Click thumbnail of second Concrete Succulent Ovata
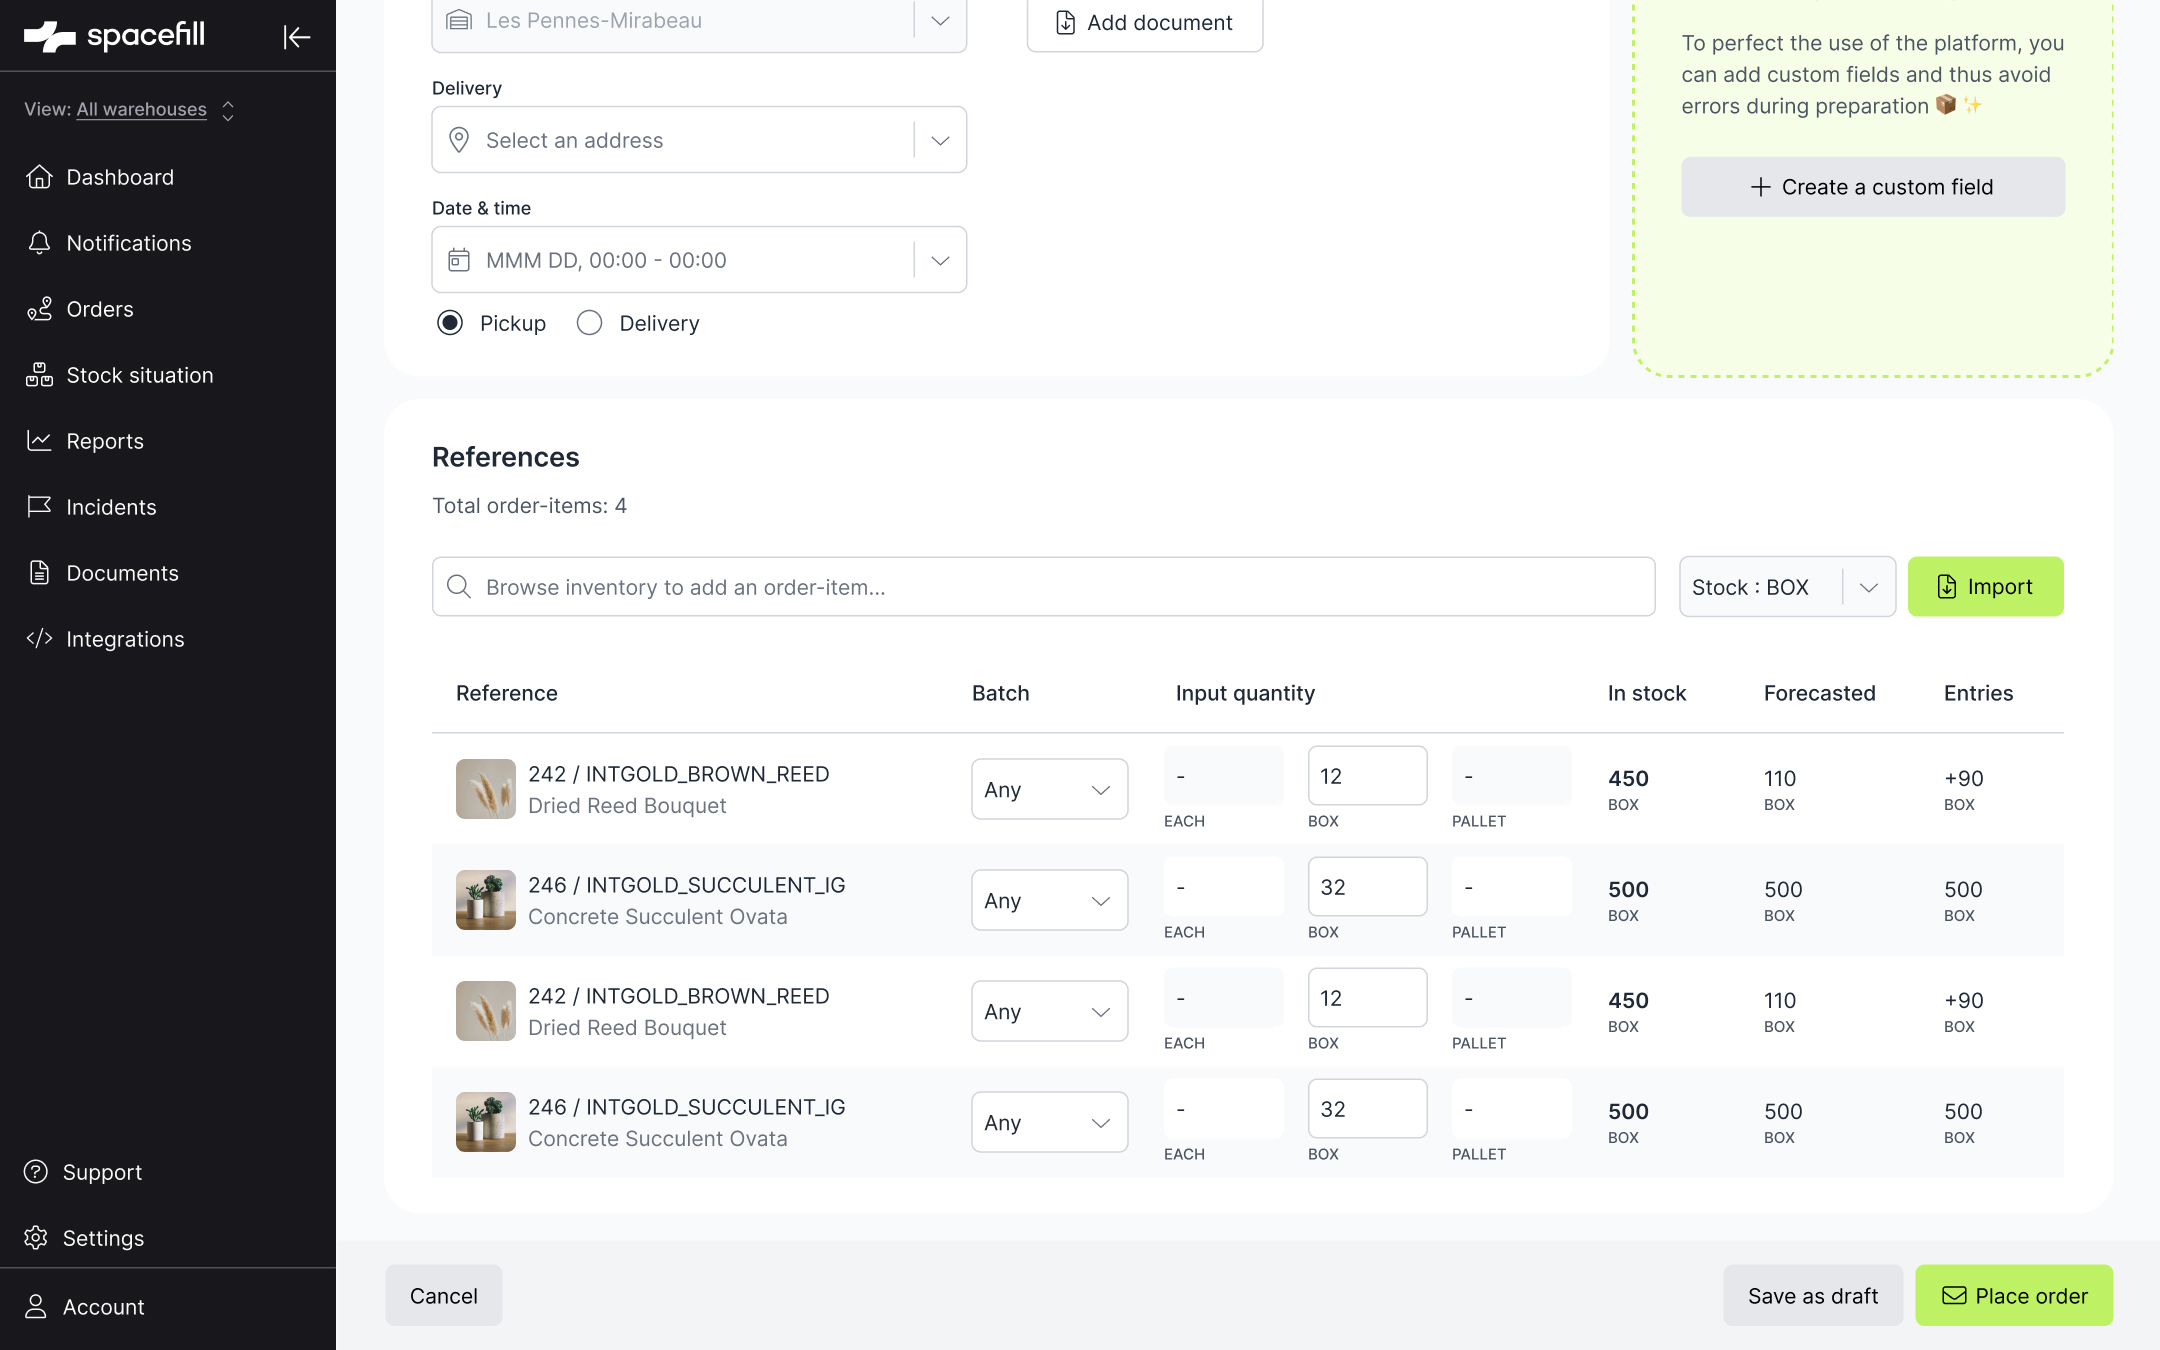The height and width of the screenshot is (1350, 2160). [486, 1122]
